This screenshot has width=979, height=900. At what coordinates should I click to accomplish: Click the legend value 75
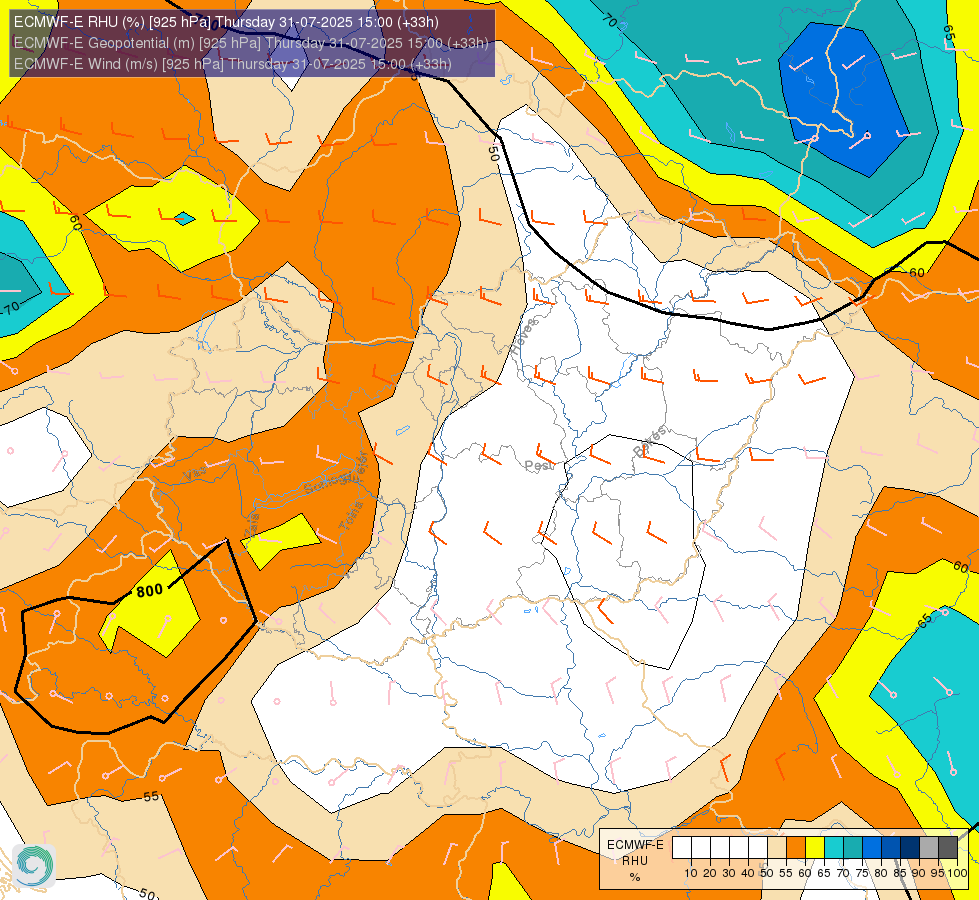point(860,873)
